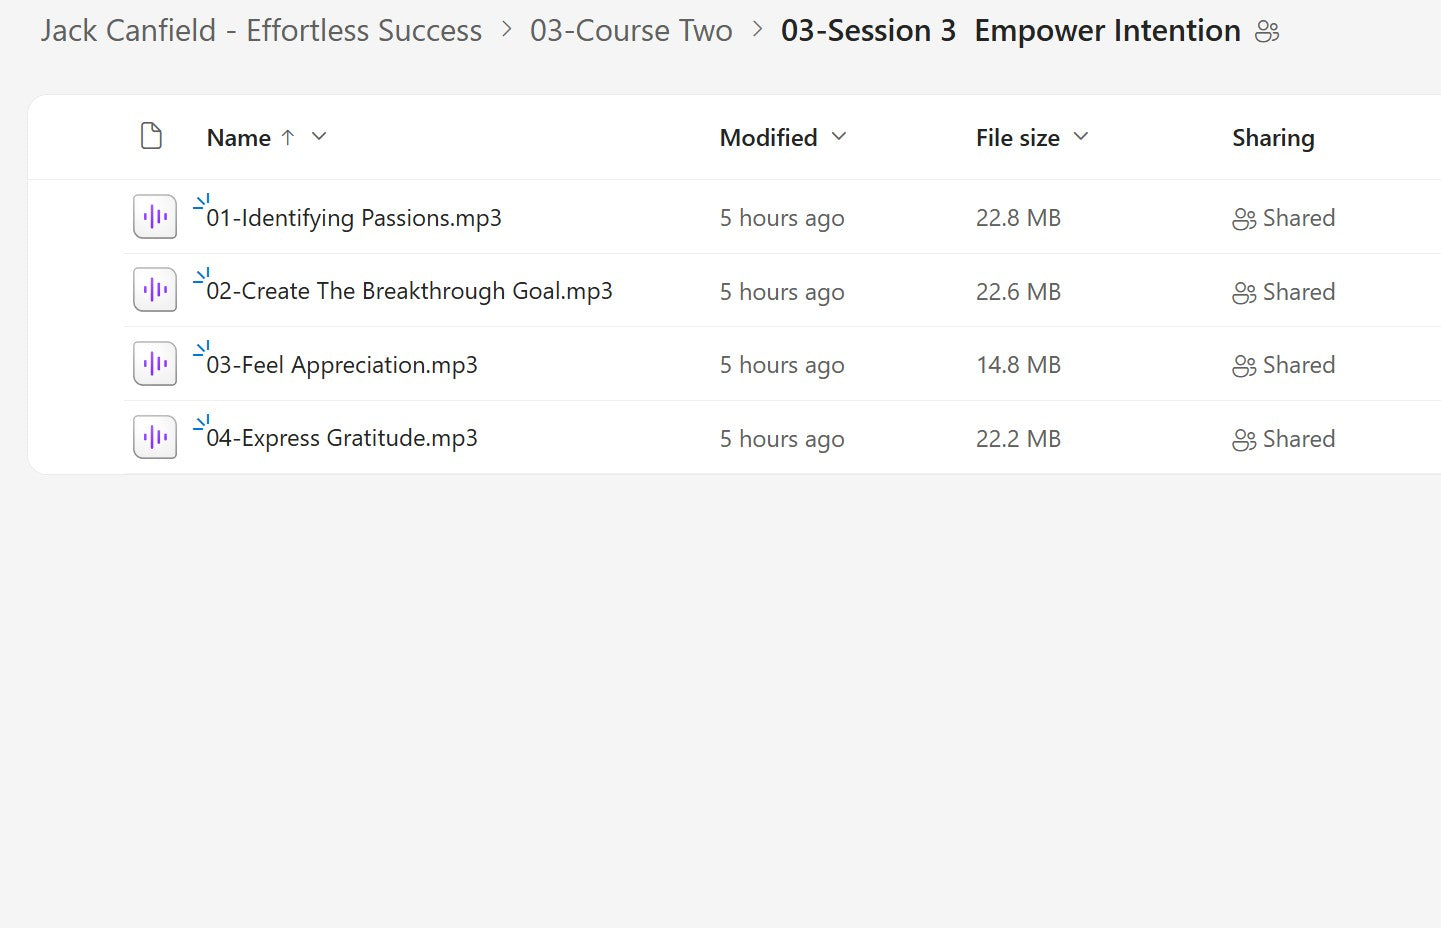Click the file type icon in the header row
The image size is (1441, 928).
click(151, 136)
